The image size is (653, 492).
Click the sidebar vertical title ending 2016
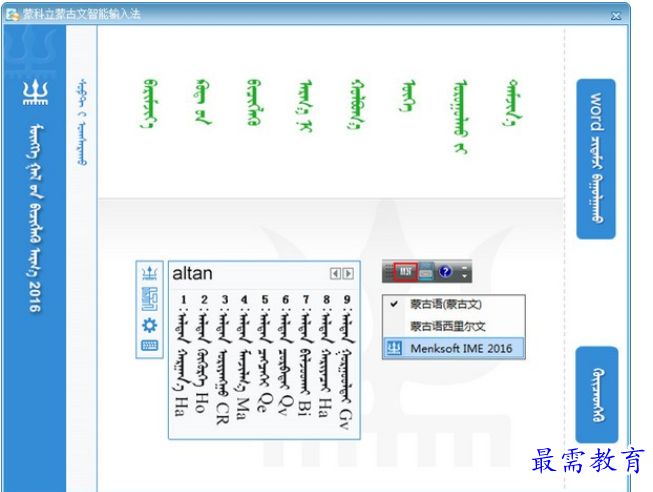pyautogui.click(x=35, y=219)
